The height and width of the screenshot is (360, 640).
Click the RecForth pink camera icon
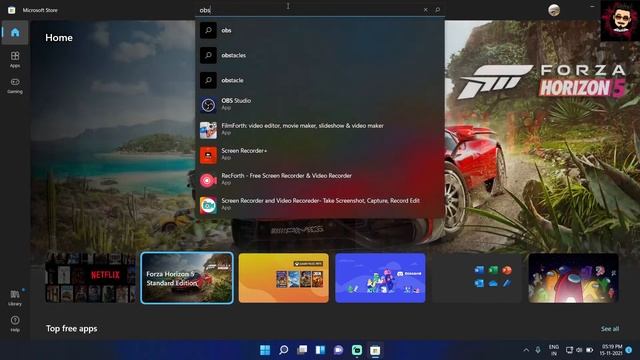point(208,180)
